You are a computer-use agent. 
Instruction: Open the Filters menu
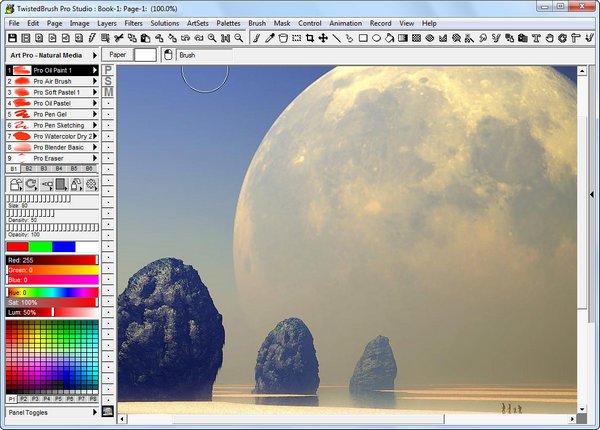[133, 23]
